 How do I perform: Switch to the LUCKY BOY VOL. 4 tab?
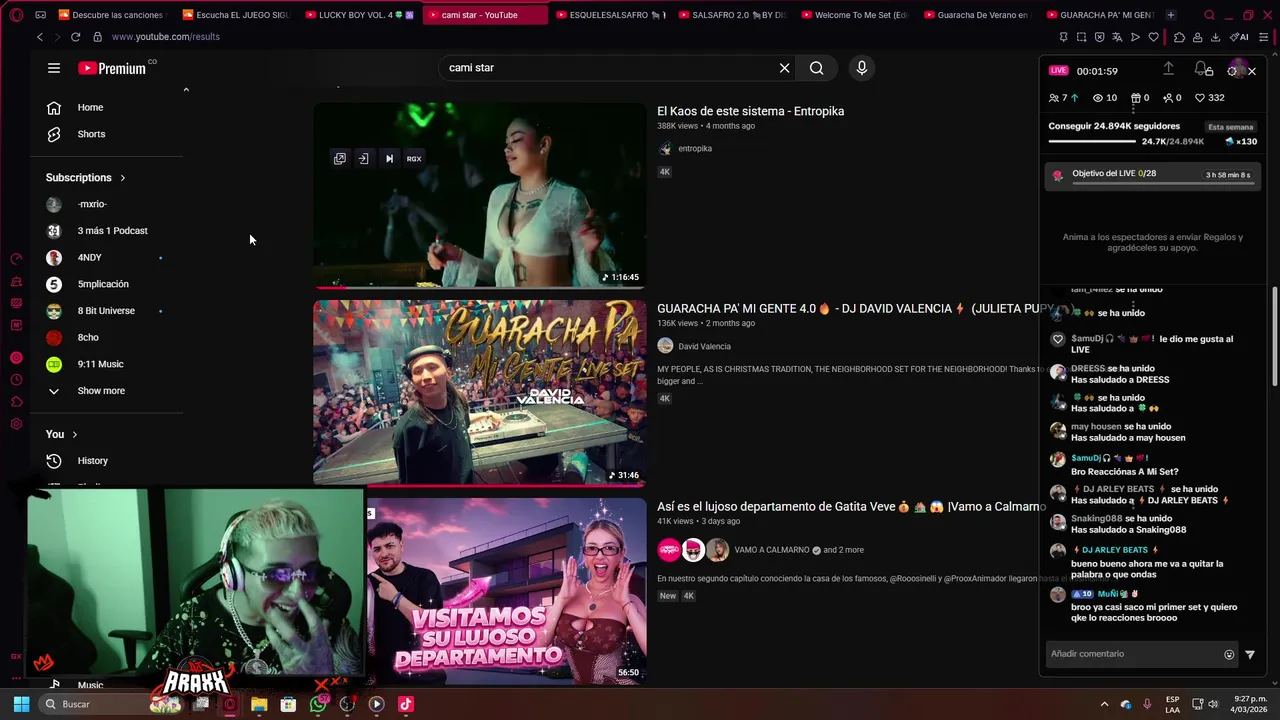tap(358, 15)
